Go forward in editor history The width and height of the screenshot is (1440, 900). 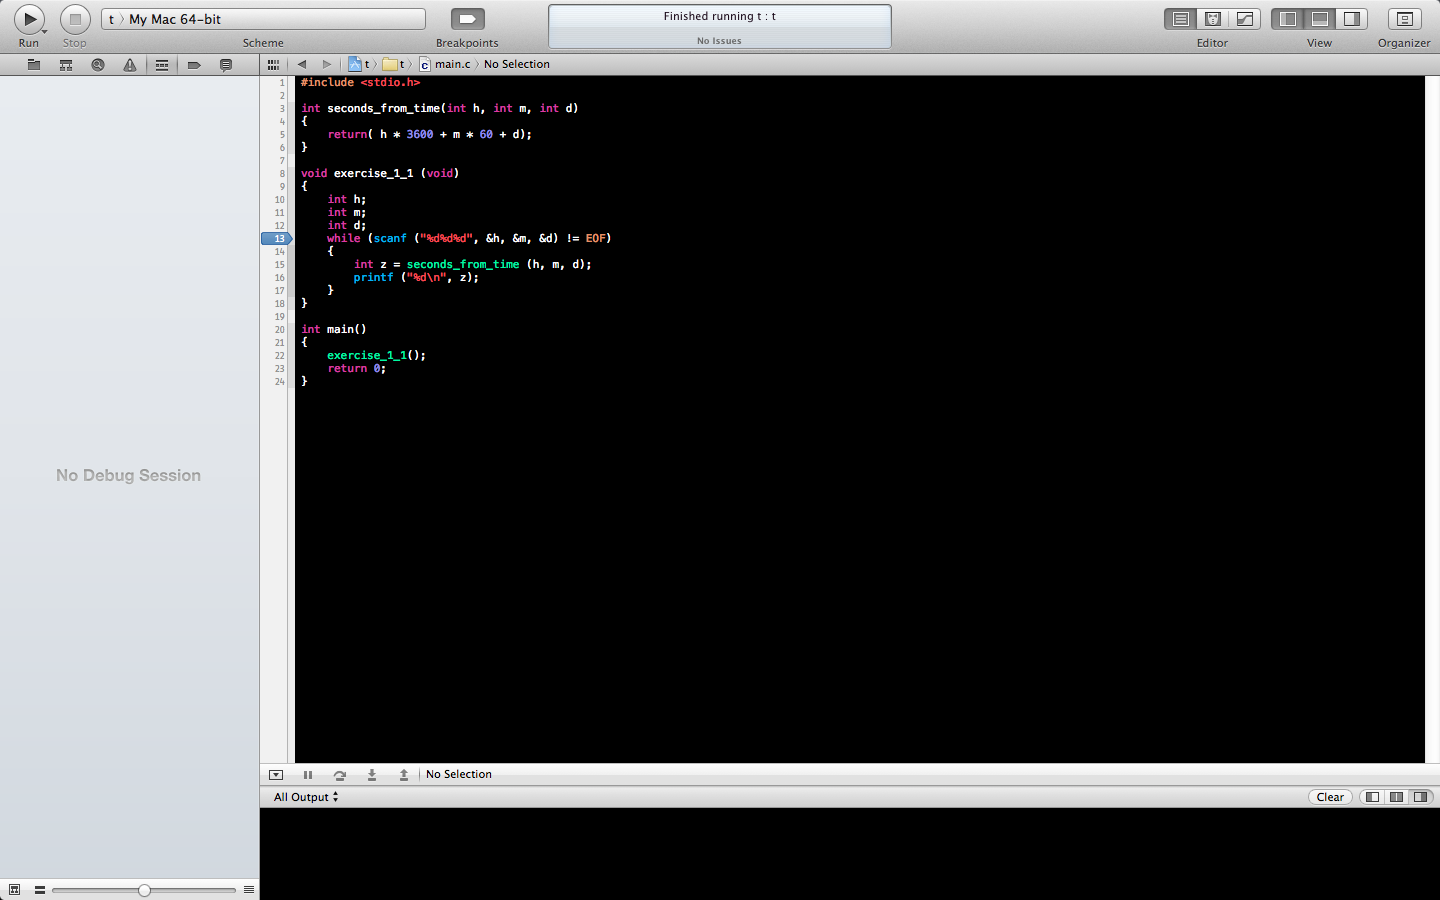click(x=327, y=64)
